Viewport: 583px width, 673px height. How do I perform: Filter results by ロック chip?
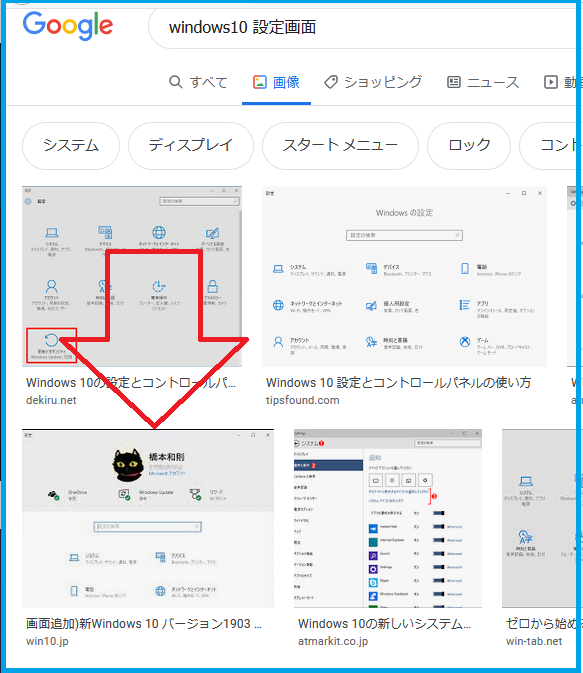click(469, 146)
